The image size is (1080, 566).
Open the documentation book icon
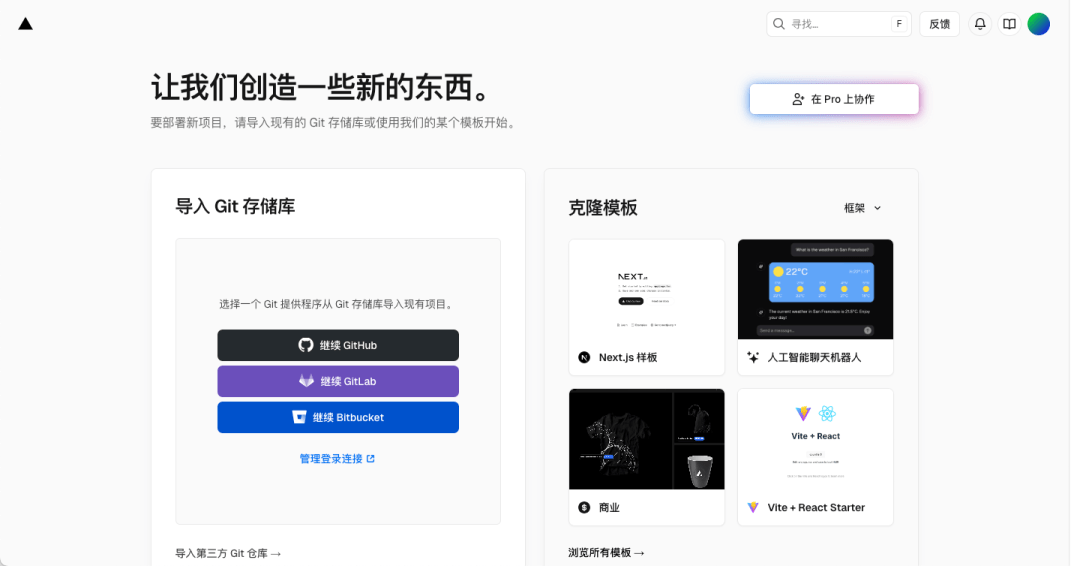pos(1009,24)
